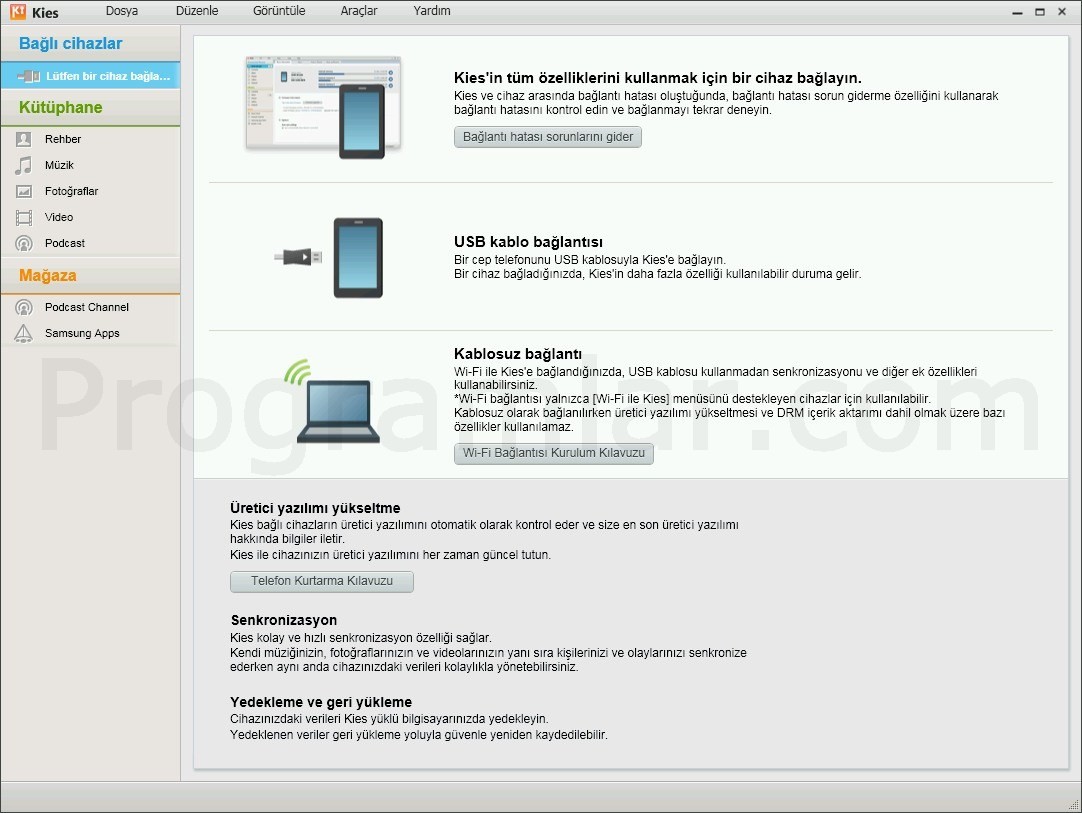Open the Müzik library icon
Viewport: 1082px width, 813px height.
(x=23, y=164)
